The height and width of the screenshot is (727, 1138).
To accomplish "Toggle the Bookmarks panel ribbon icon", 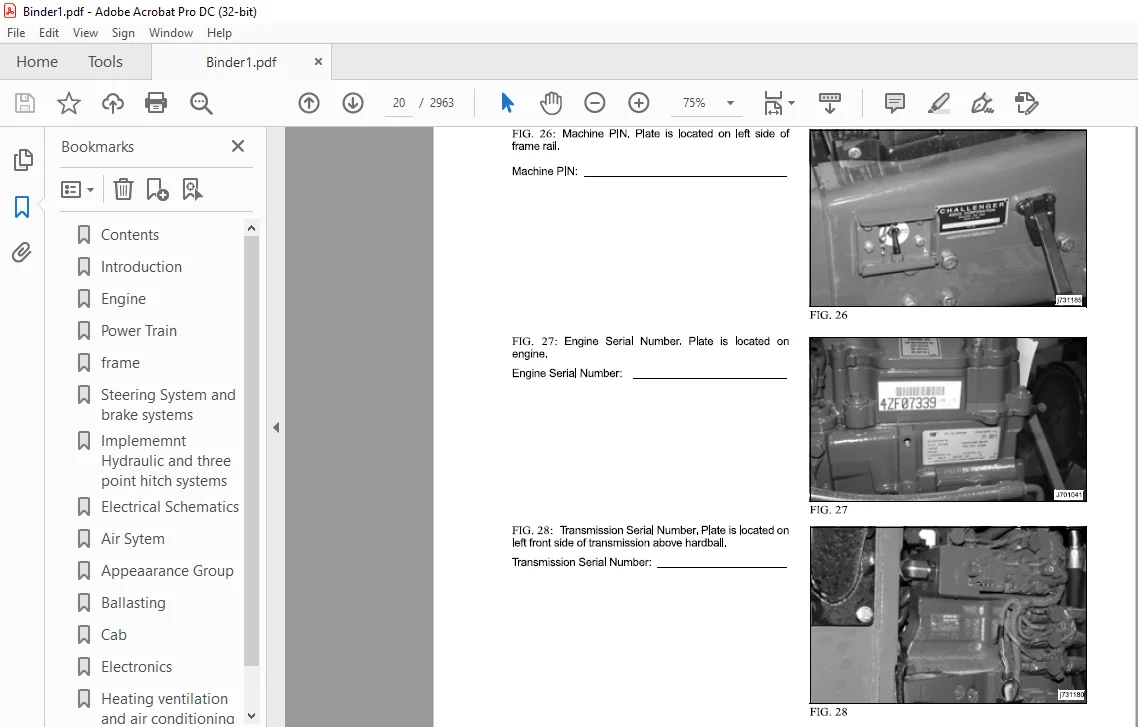I will [22, 207].
